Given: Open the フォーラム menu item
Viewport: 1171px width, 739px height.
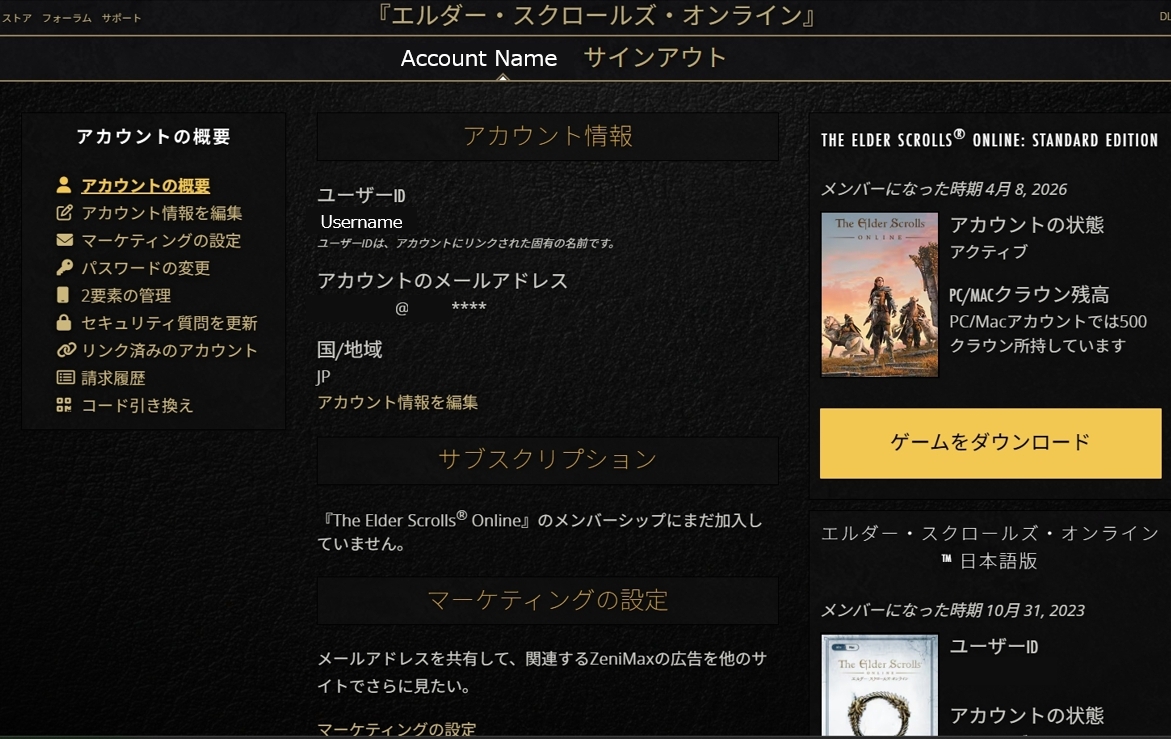Looking at the screenshot, I should [x=66, y=18].
